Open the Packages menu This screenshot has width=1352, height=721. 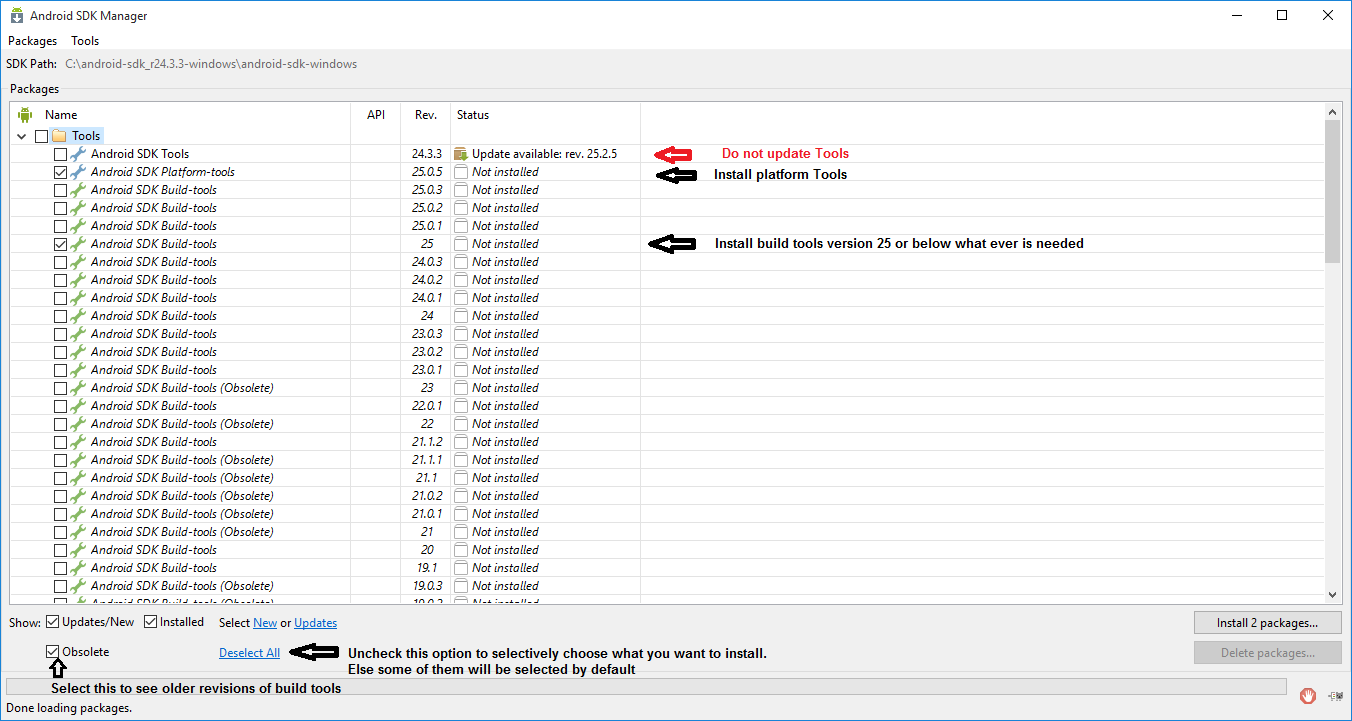tap(32, 41)
